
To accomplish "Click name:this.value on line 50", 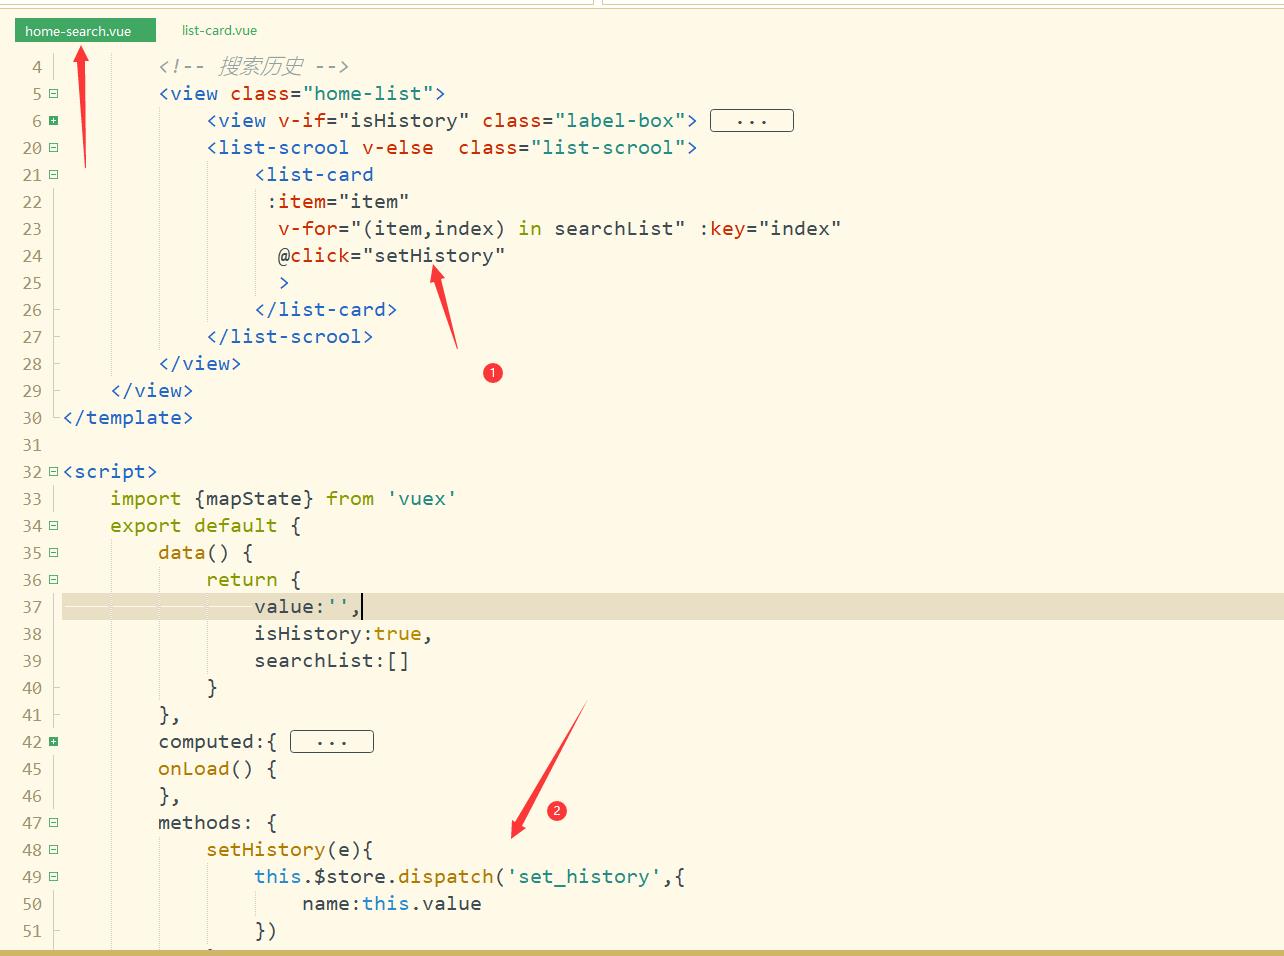I will tap(392, 904).
